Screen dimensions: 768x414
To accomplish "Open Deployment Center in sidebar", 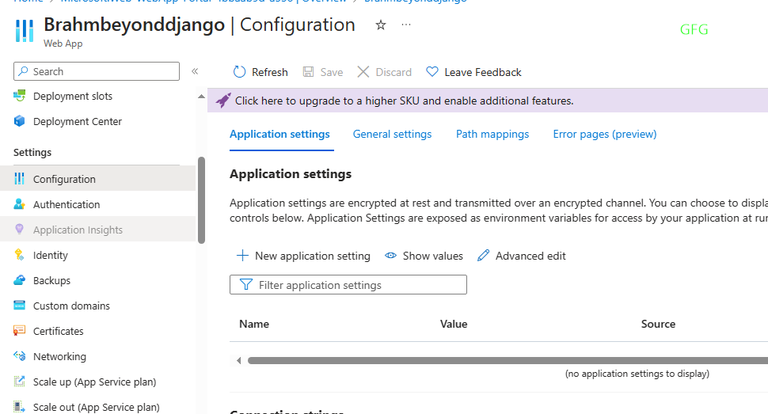I will (x=77, y=122).
